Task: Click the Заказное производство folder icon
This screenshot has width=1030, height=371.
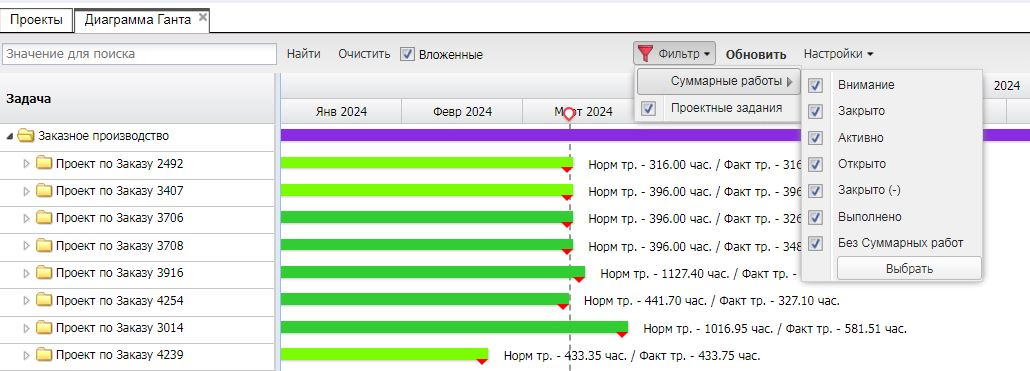Action: pyautogui.click(x=26, y=136)
